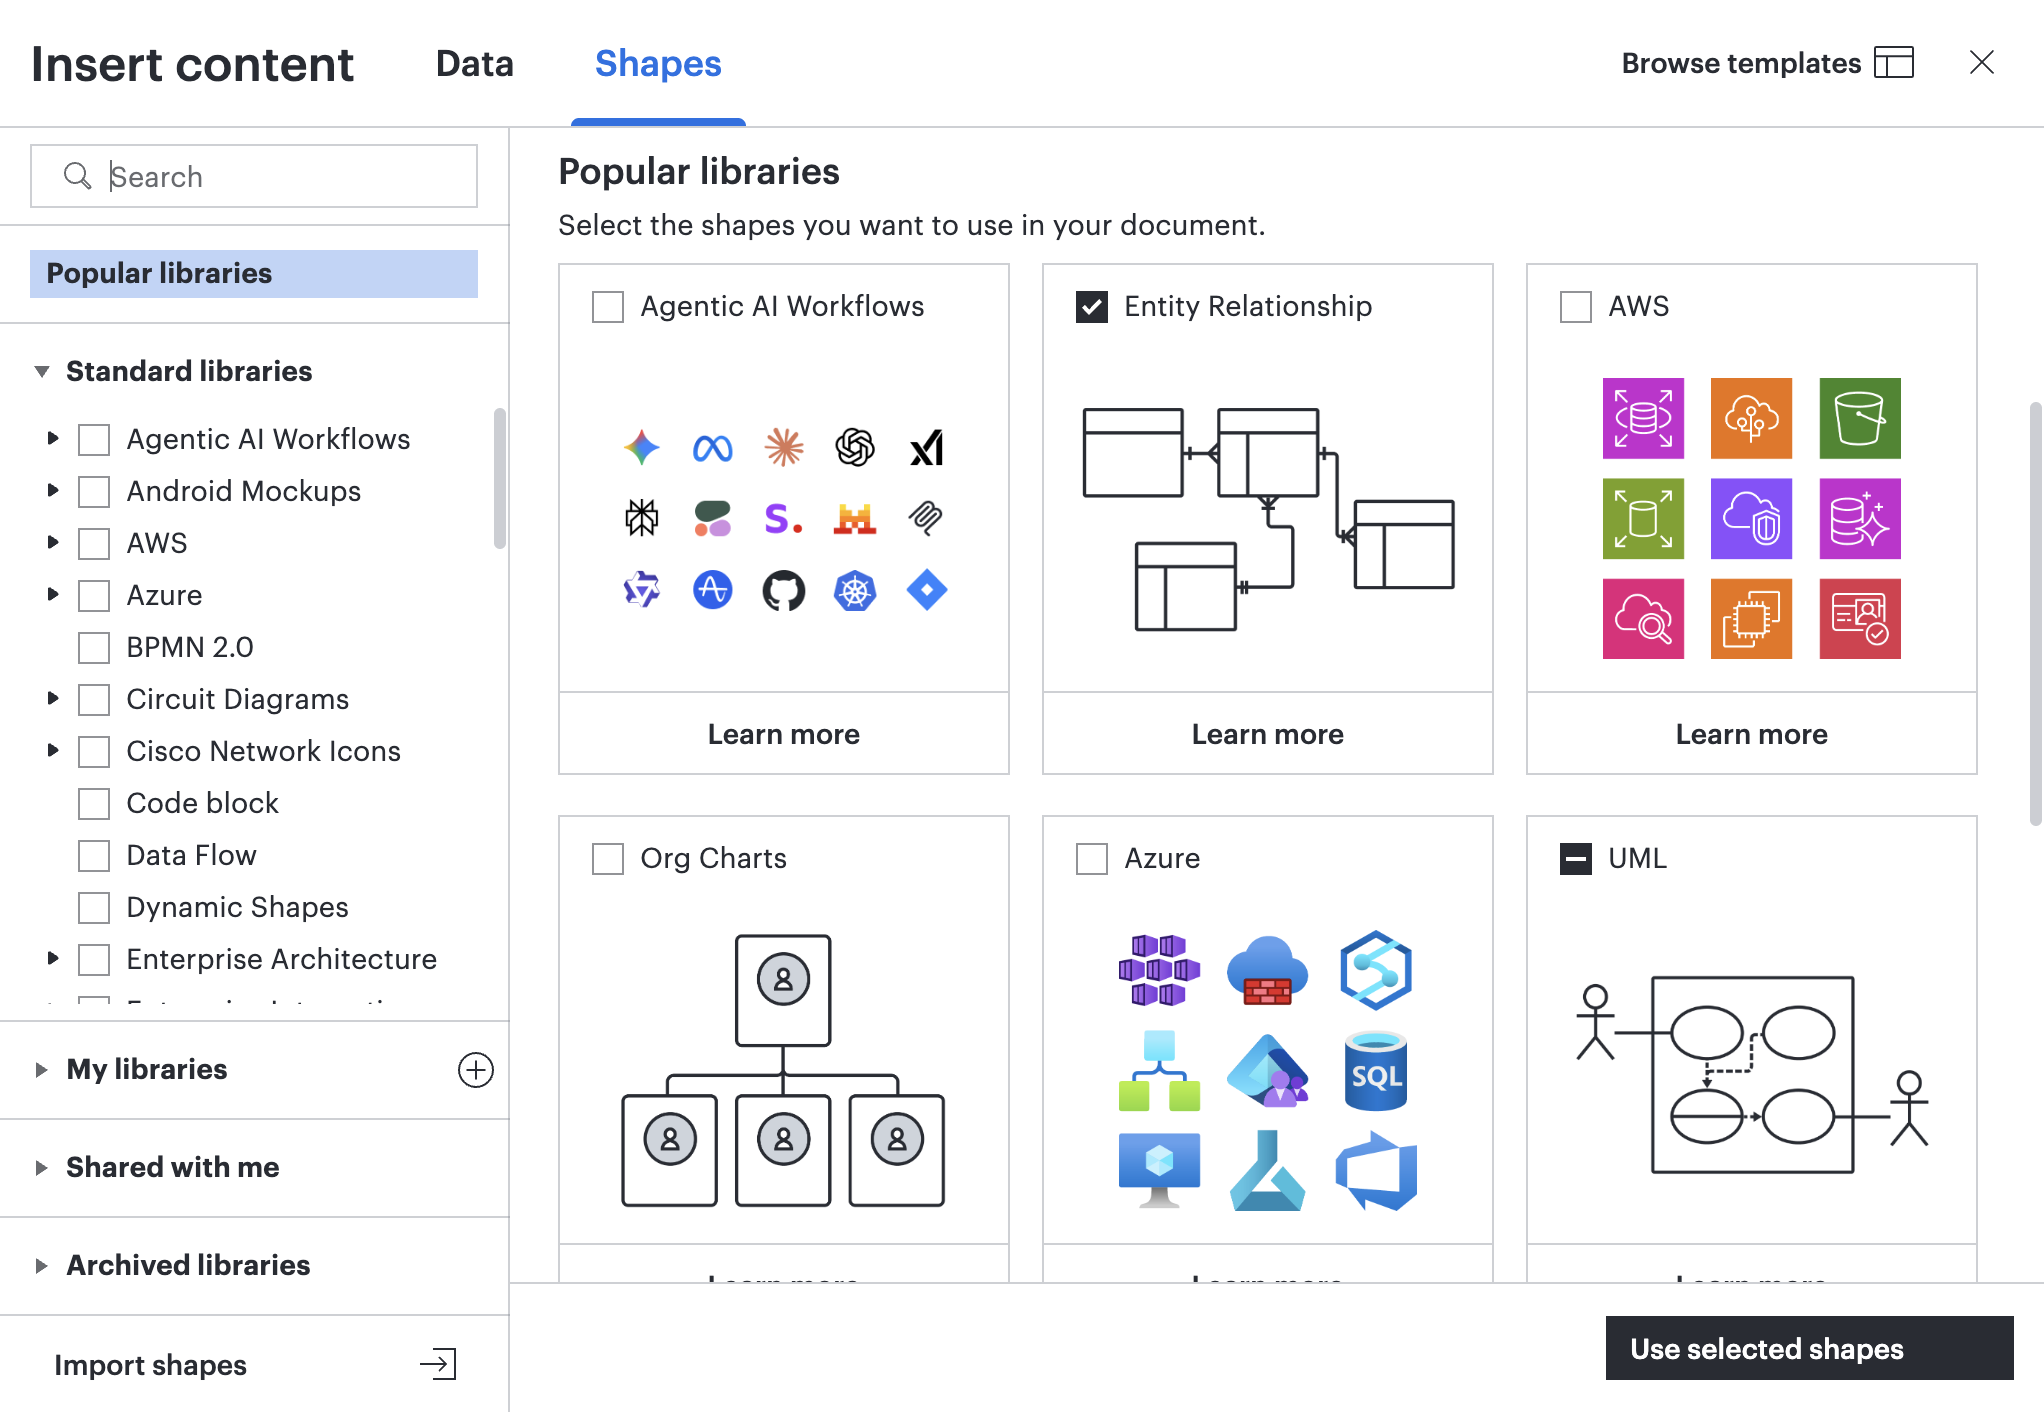Click the Azure DevOps icon
Image resolution: width=2044 pixels, height=1412 pixels.
(1376, 1171)
